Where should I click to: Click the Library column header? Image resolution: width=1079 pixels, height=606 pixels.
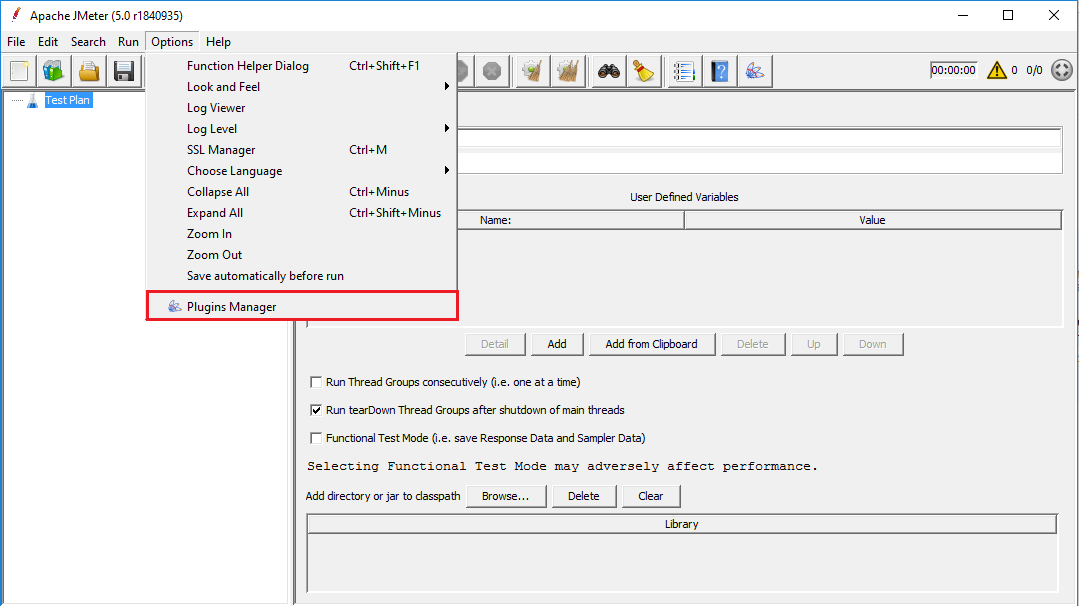click(681, 524)
